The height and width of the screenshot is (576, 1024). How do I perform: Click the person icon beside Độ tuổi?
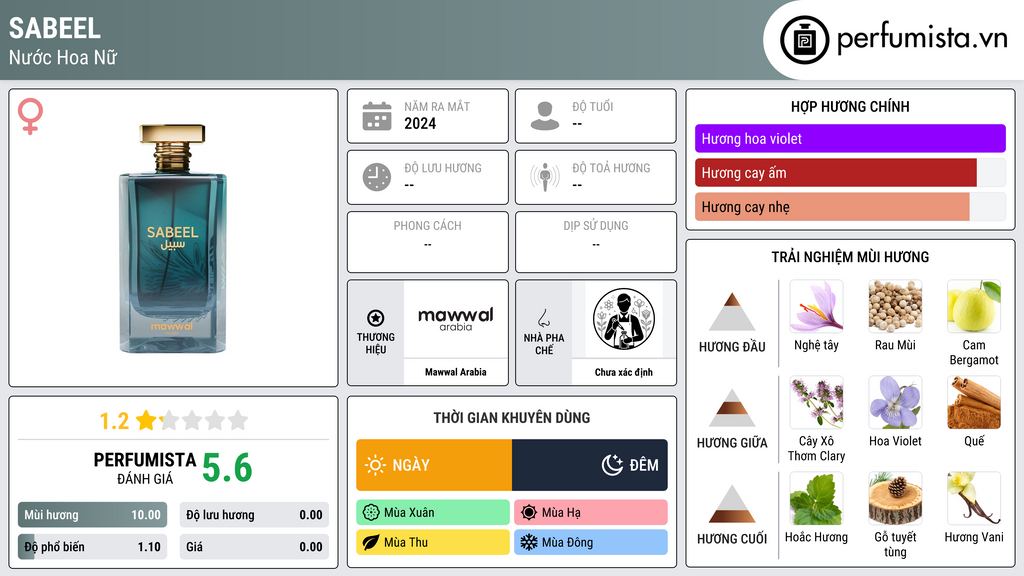545,116
